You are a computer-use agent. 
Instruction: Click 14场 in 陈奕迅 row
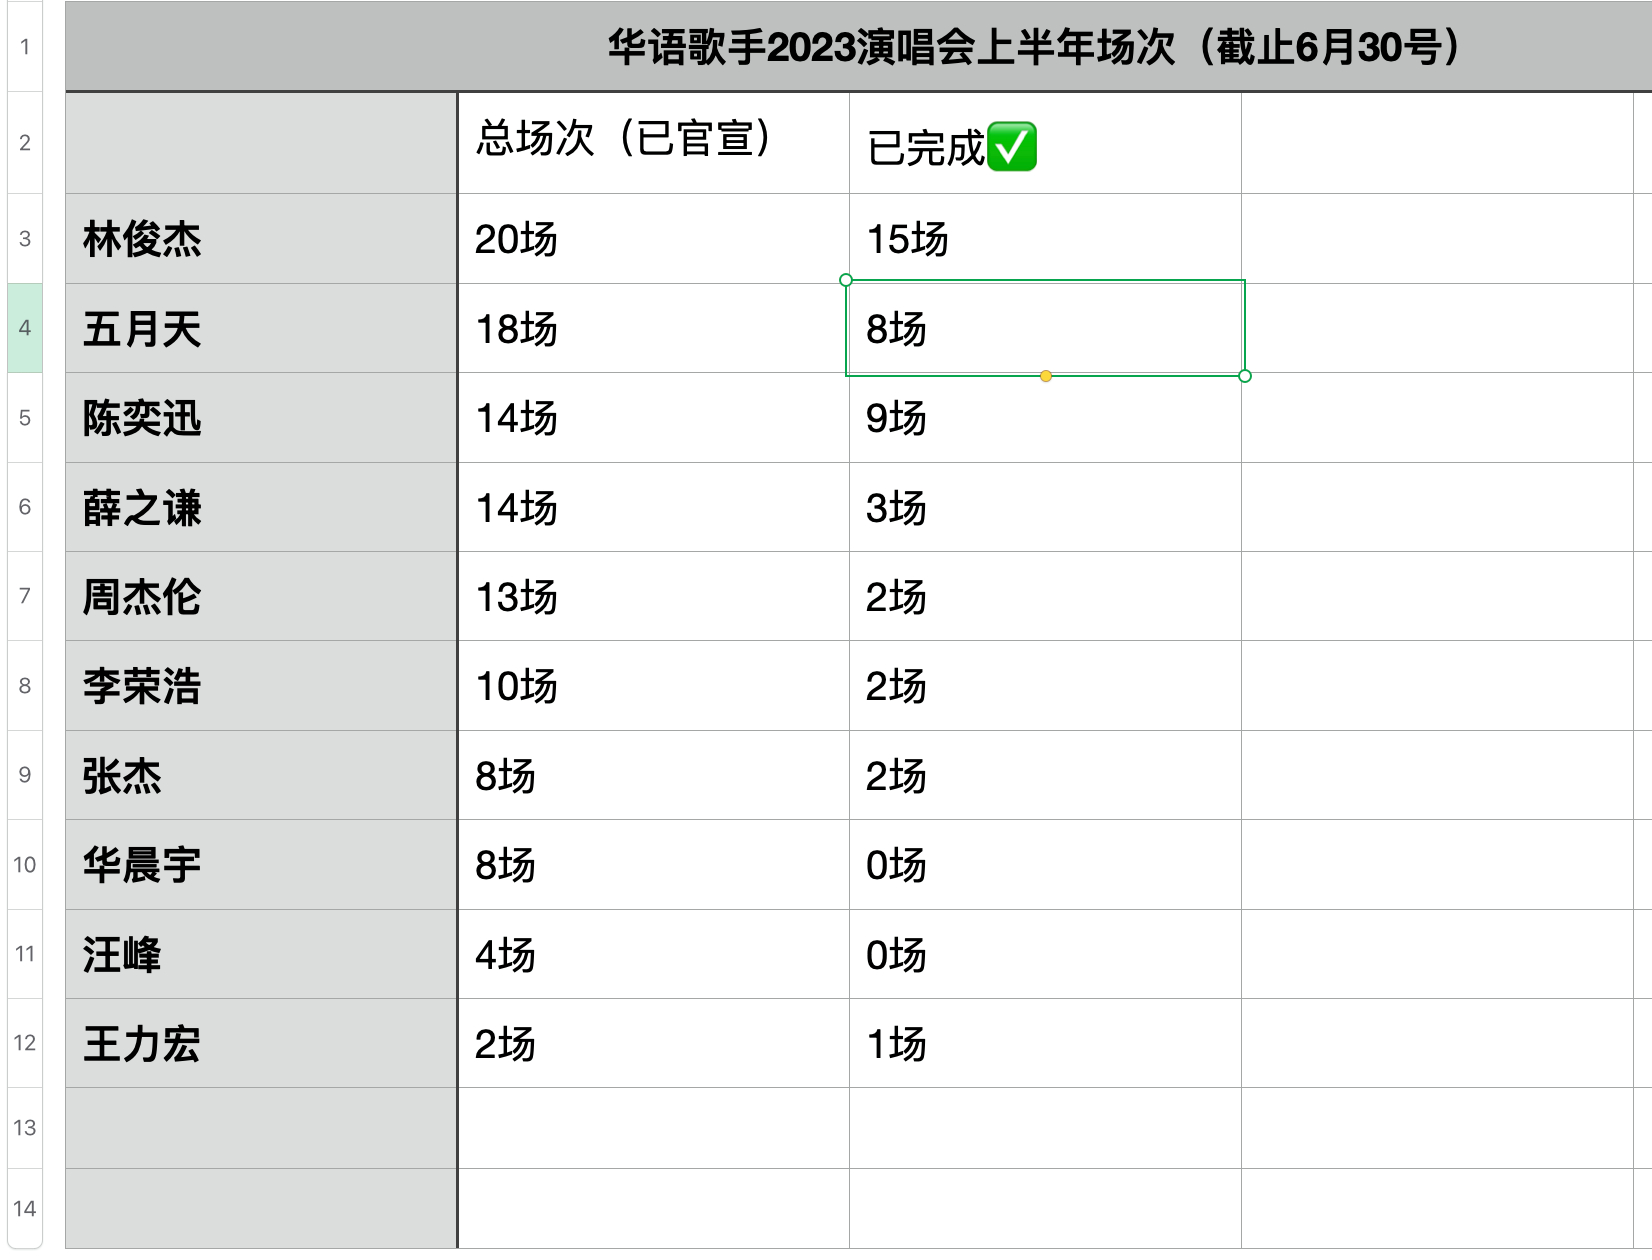pos(653,418)
